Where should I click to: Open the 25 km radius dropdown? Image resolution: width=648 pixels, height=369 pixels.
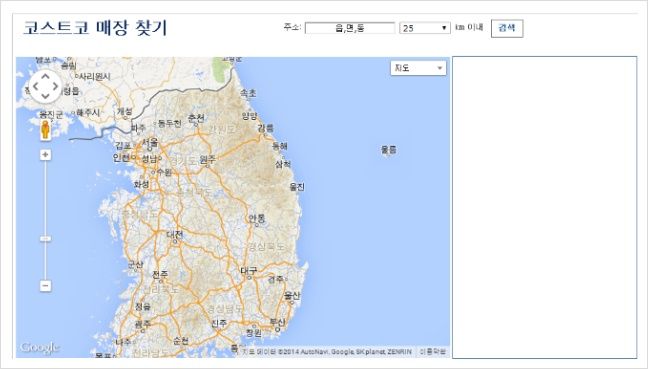[425, 28]
